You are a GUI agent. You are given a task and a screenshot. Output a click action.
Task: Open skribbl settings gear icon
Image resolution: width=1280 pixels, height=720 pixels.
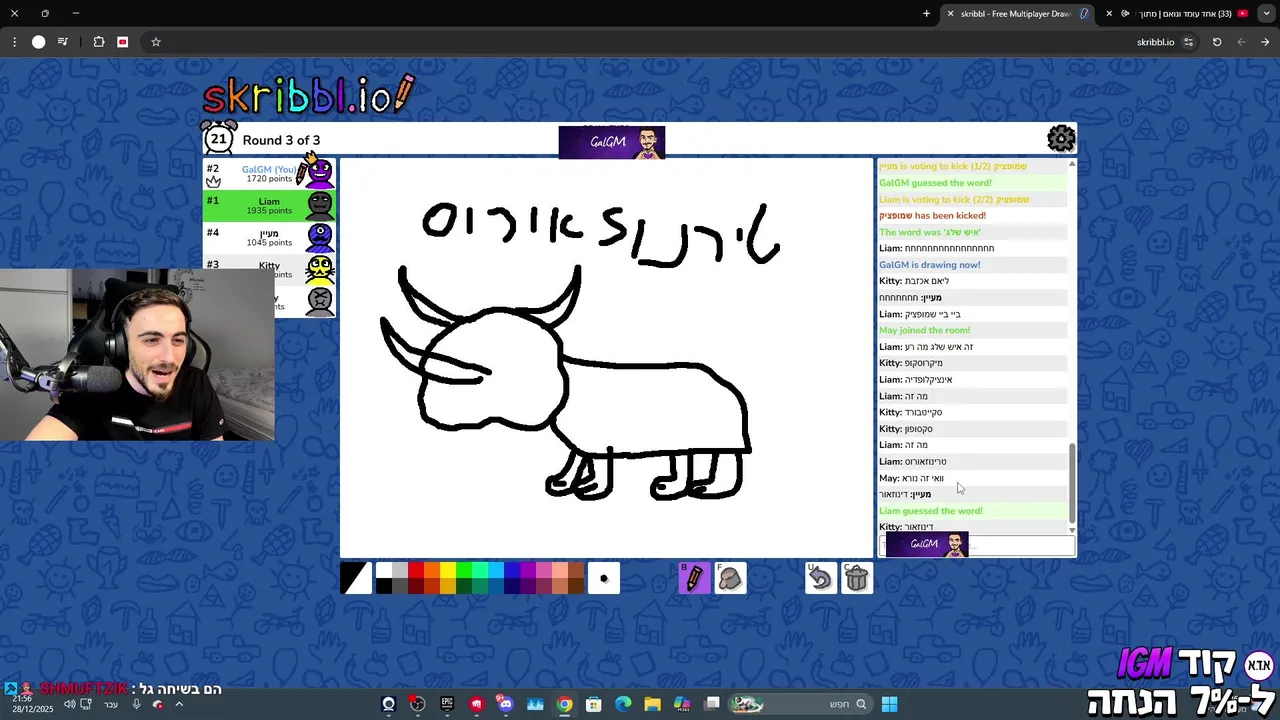tap(1061, 138)
